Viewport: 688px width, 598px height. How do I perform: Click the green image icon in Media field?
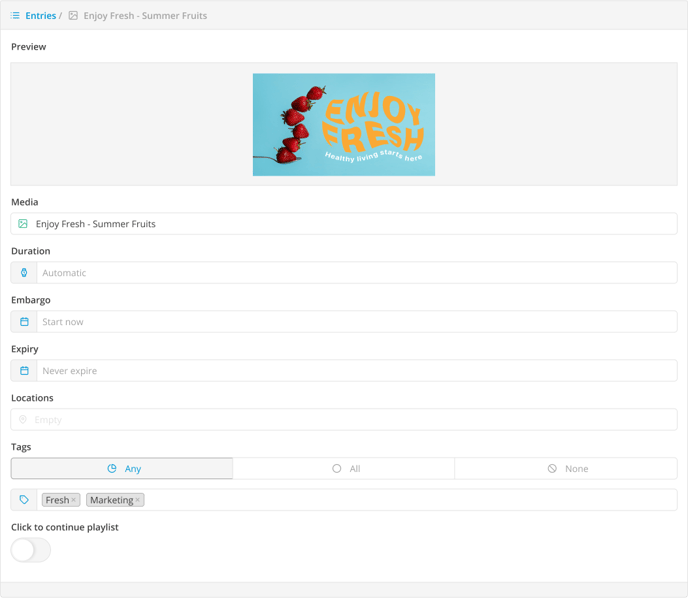[23, 224]
